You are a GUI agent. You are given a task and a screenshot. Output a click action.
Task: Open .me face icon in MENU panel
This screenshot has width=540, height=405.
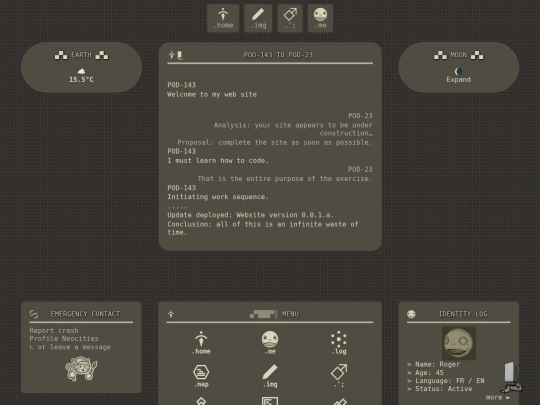pos(270,343)
